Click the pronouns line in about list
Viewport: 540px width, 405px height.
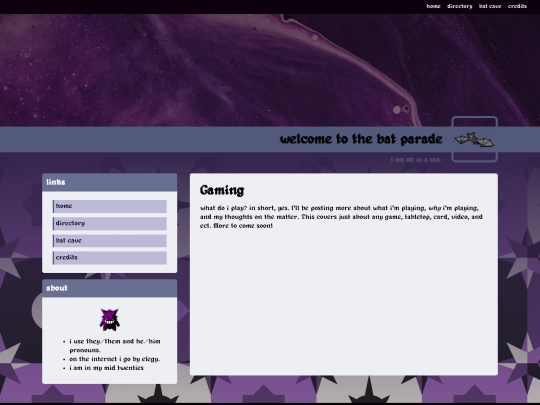[115, 346]
